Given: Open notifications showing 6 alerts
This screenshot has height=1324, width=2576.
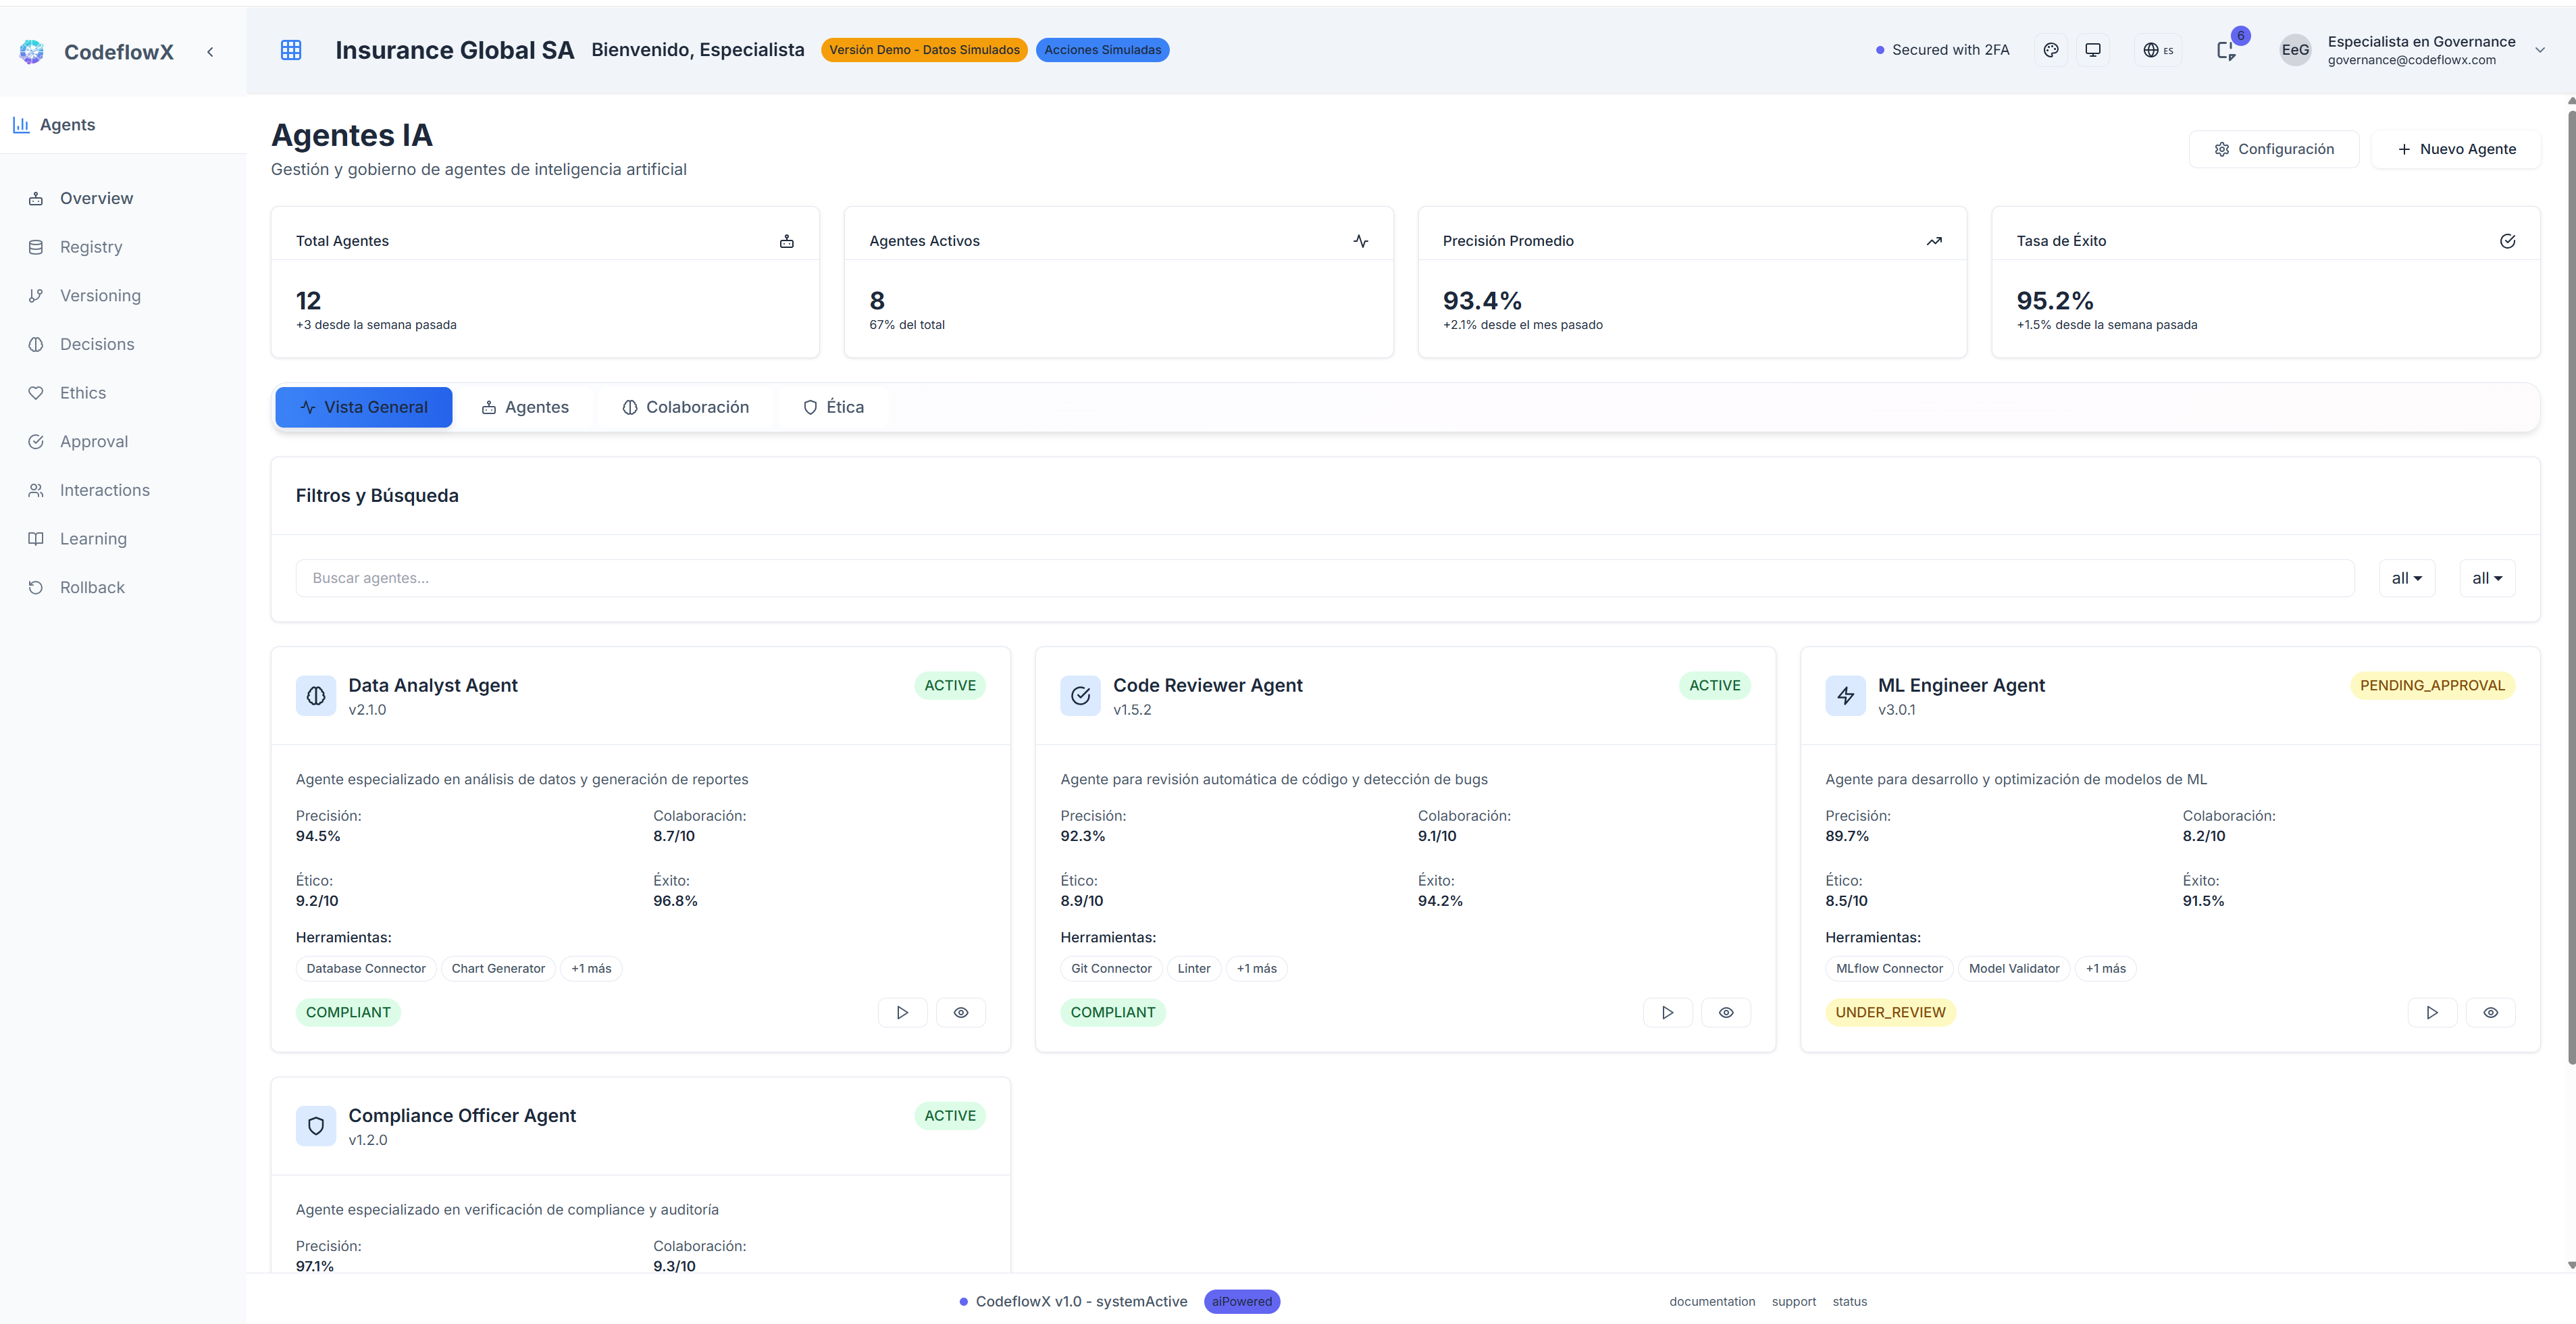Looking at the screenshot, I should click(2228, 50).
